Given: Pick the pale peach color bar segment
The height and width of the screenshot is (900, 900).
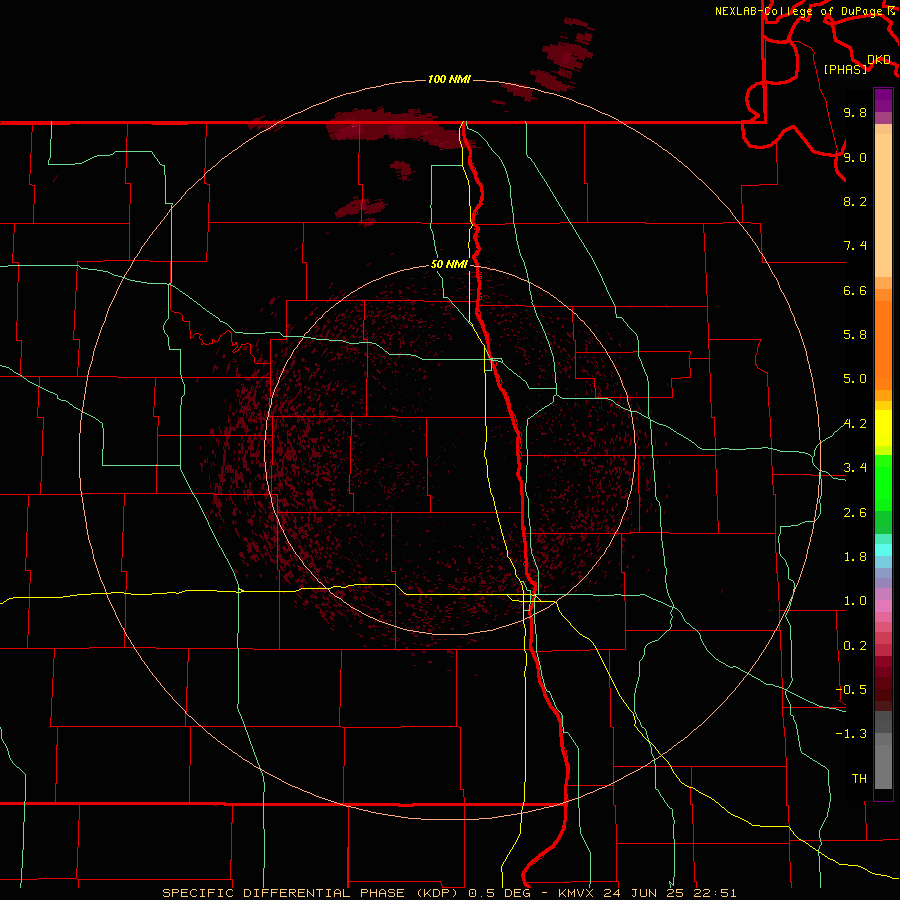Looking at the screenshot, I should [x=883, y=205].
